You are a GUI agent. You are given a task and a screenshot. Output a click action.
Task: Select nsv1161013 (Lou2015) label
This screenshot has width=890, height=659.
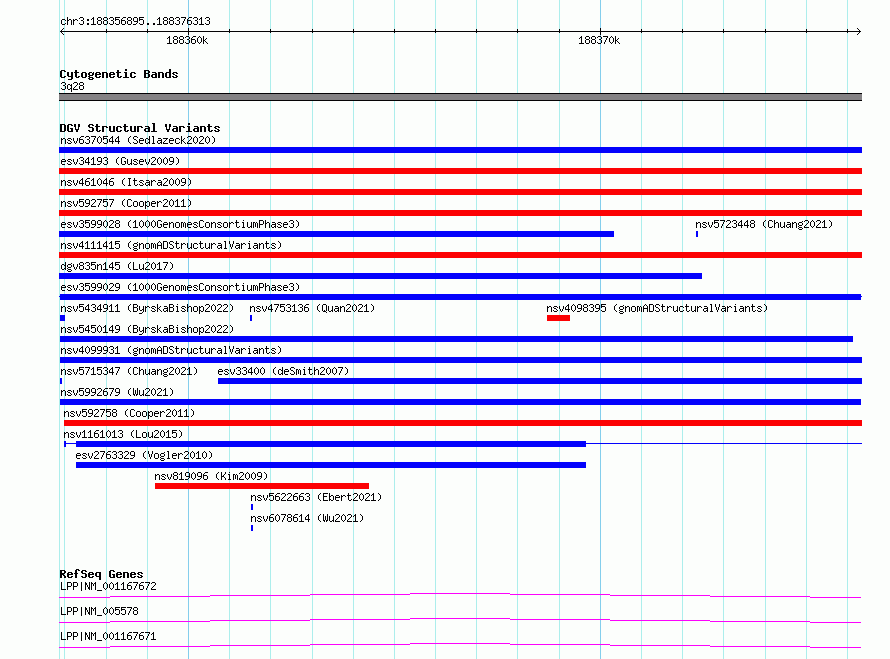(x=123, y=434)
